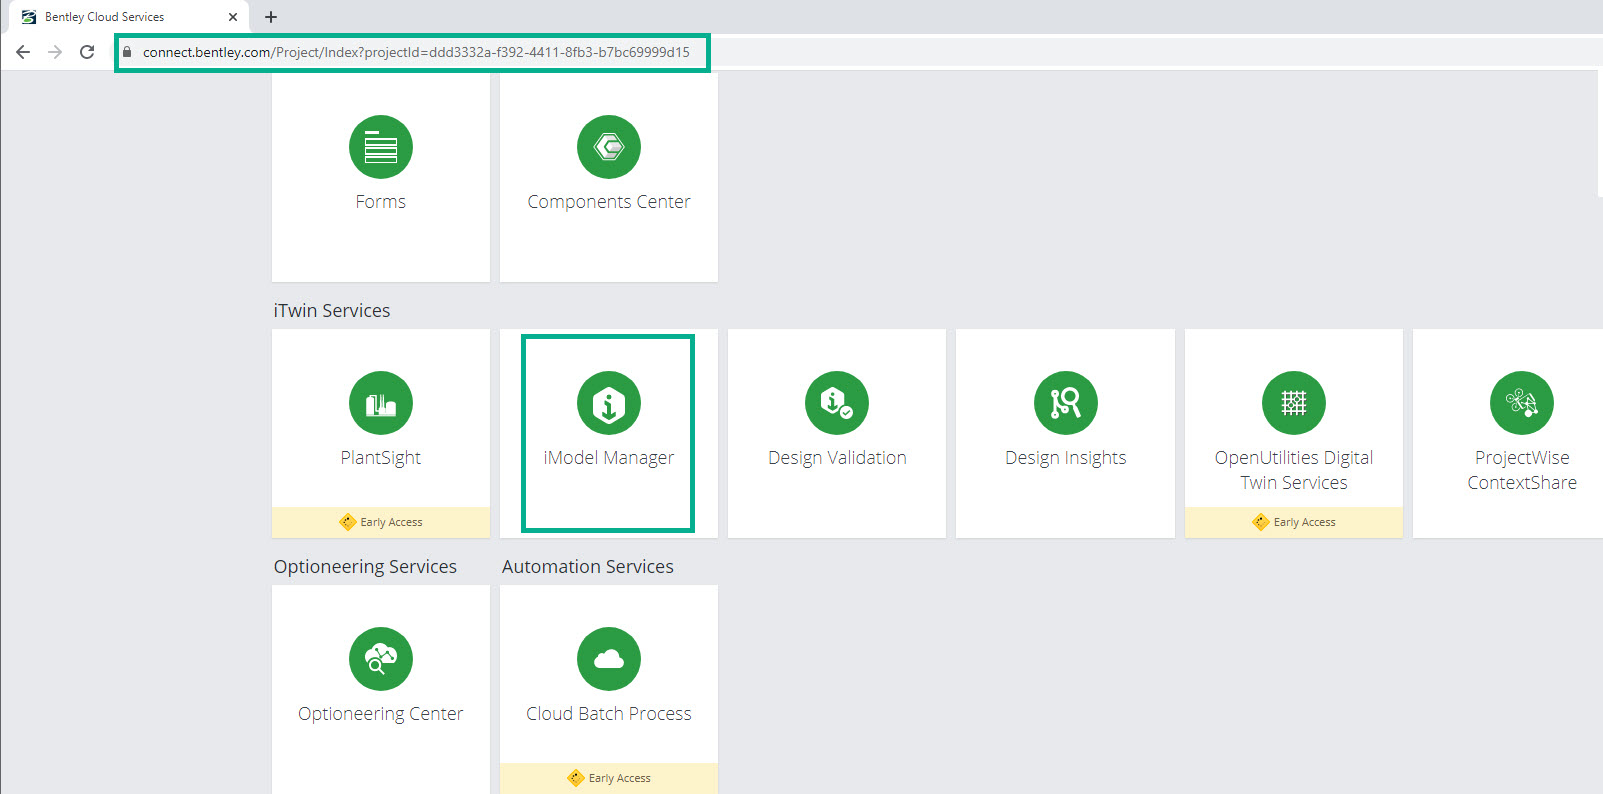The image size is (1603, 794).
Task: Open the Optioneering Center icon
Action: pyautogui.click(x=381, y=659)
